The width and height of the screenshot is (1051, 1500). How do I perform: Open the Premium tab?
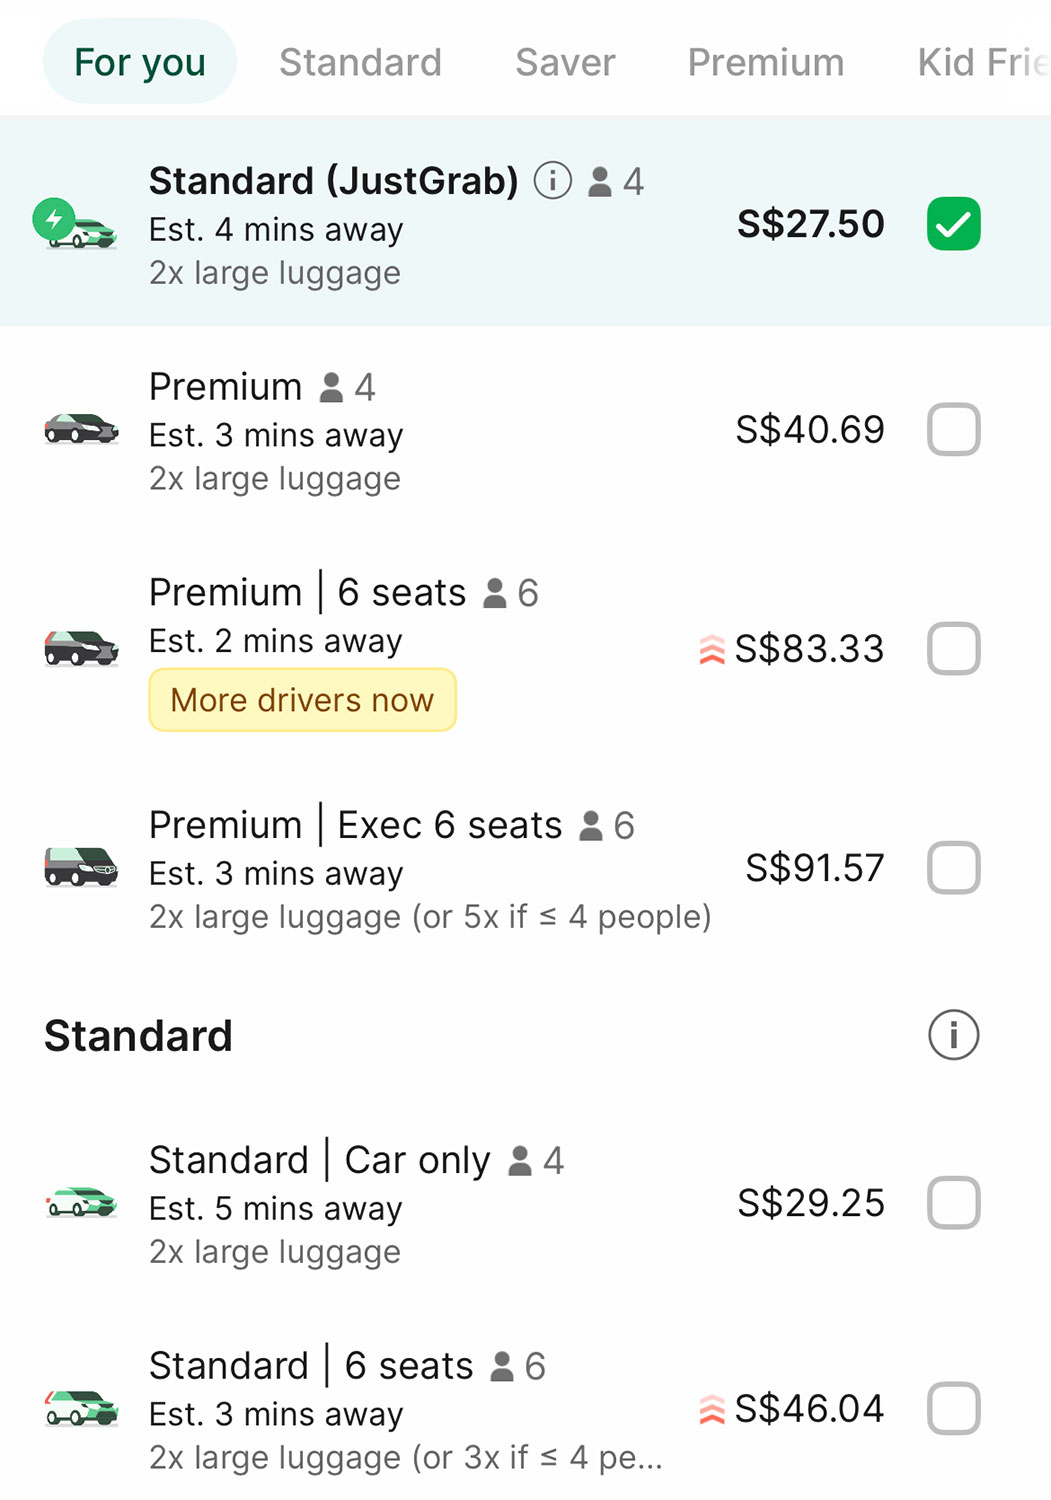(x=765, y=62)
